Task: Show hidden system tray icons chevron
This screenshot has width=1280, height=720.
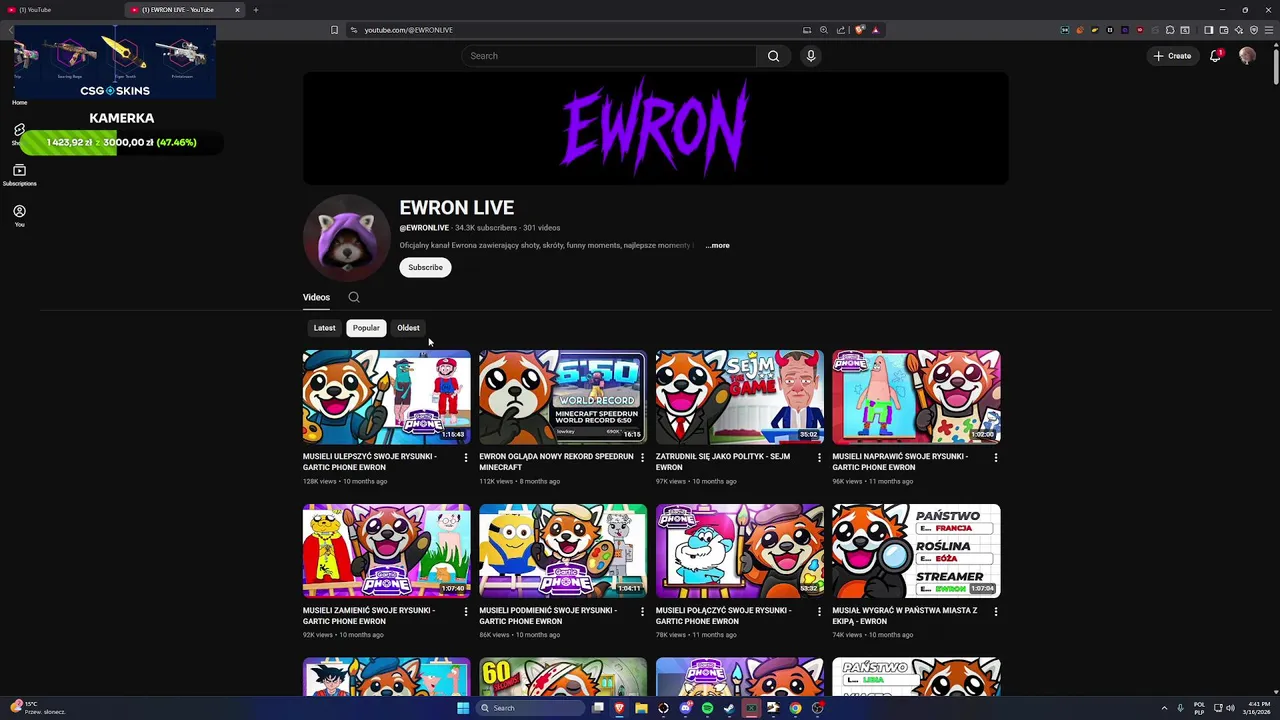Action: [1164, 708]
